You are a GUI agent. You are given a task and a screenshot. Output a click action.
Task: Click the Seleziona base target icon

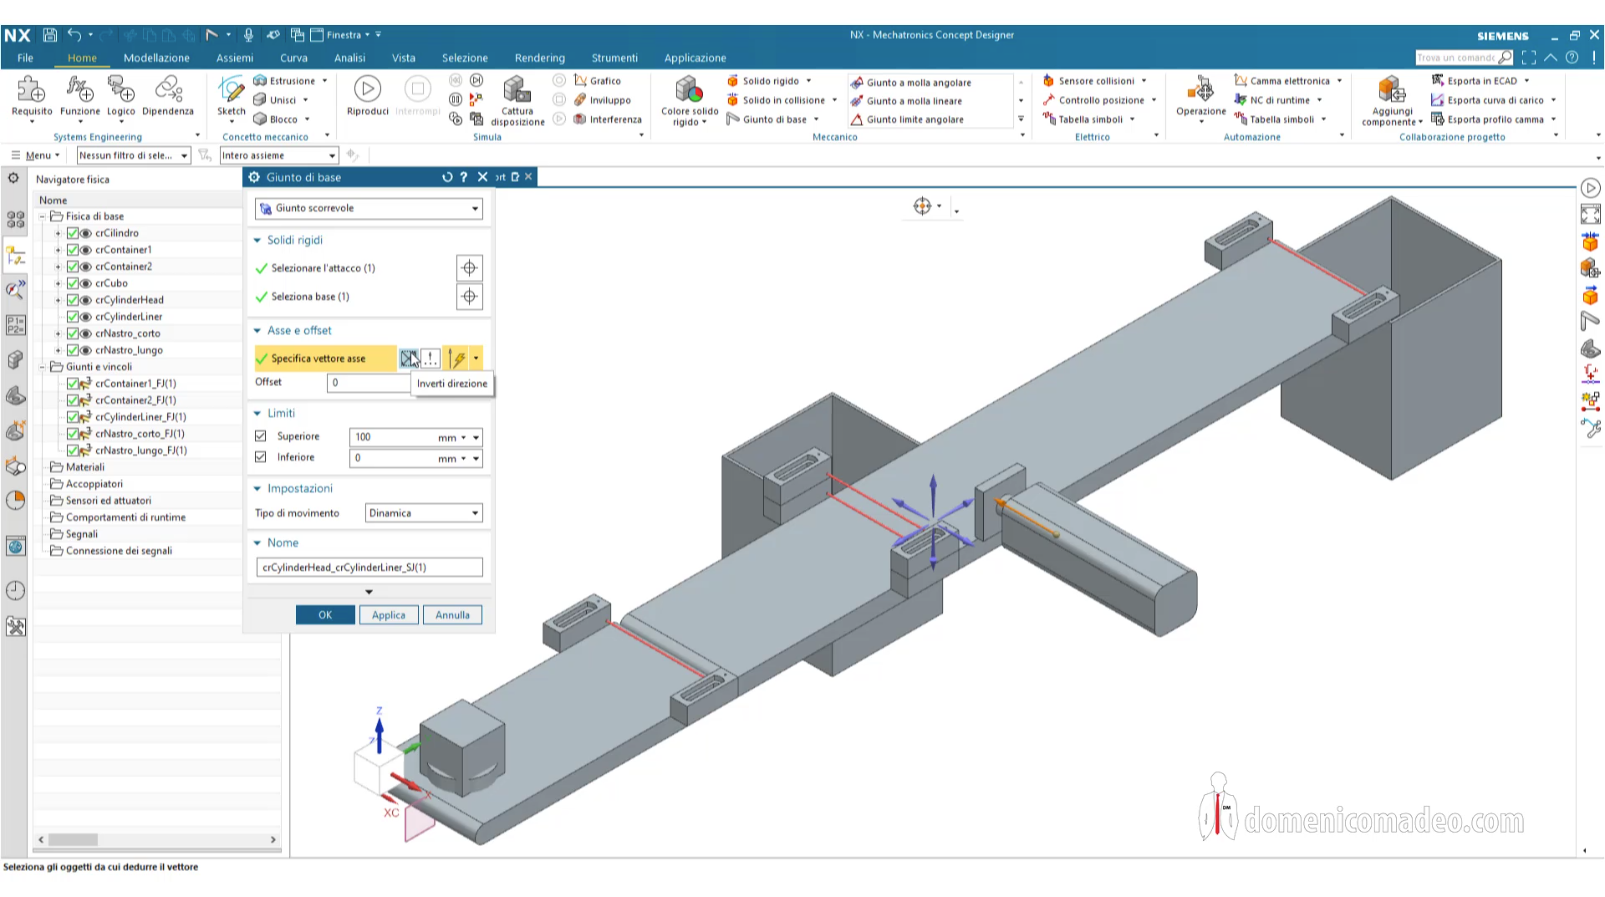[x=469, y=297]
